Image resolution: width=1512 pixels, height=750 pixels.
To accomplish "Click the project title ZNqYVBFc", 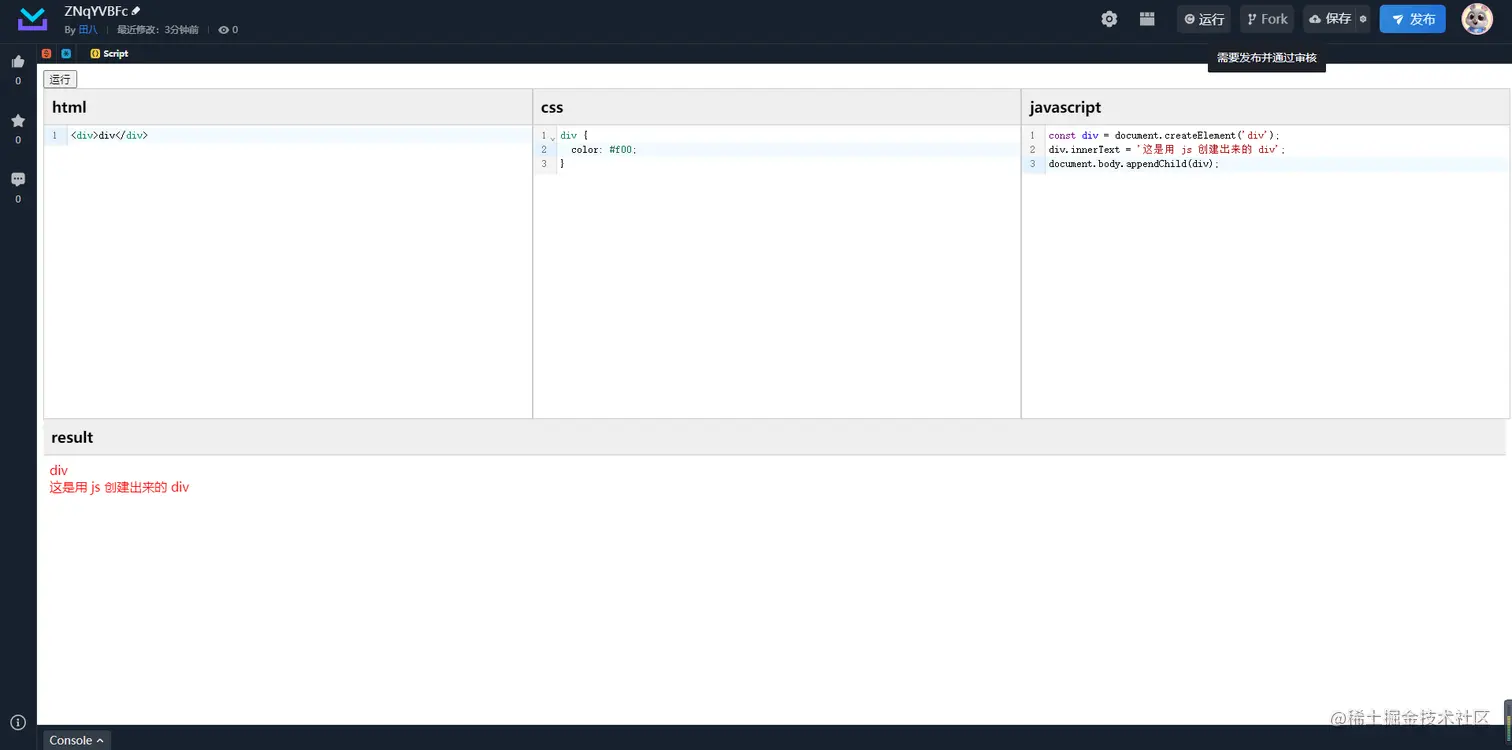I will tap(96, 11).
